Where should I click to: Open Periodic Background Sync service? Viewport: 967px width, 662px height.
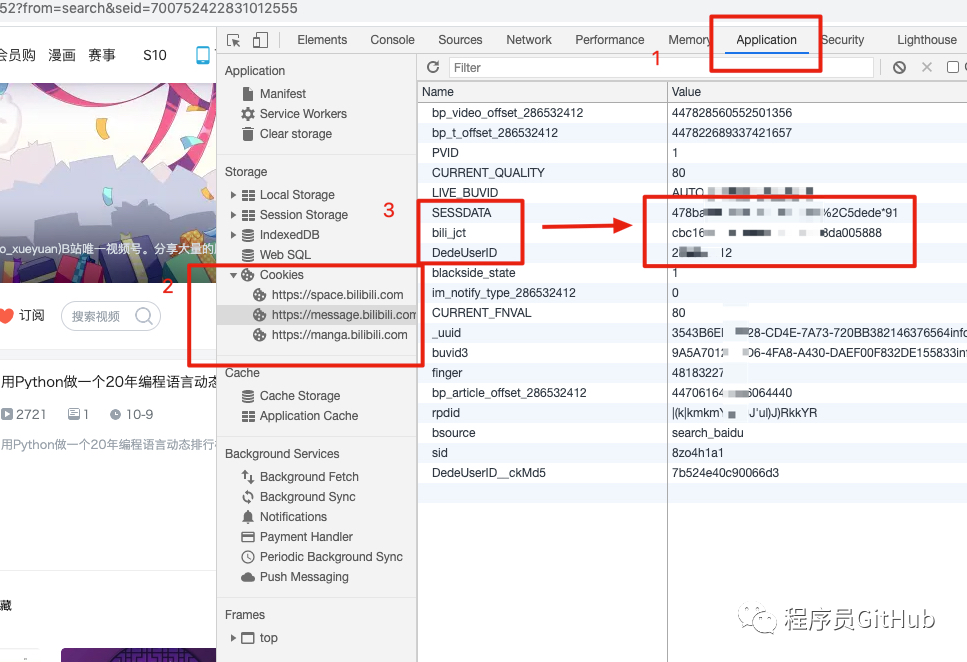tap(331, 556)
